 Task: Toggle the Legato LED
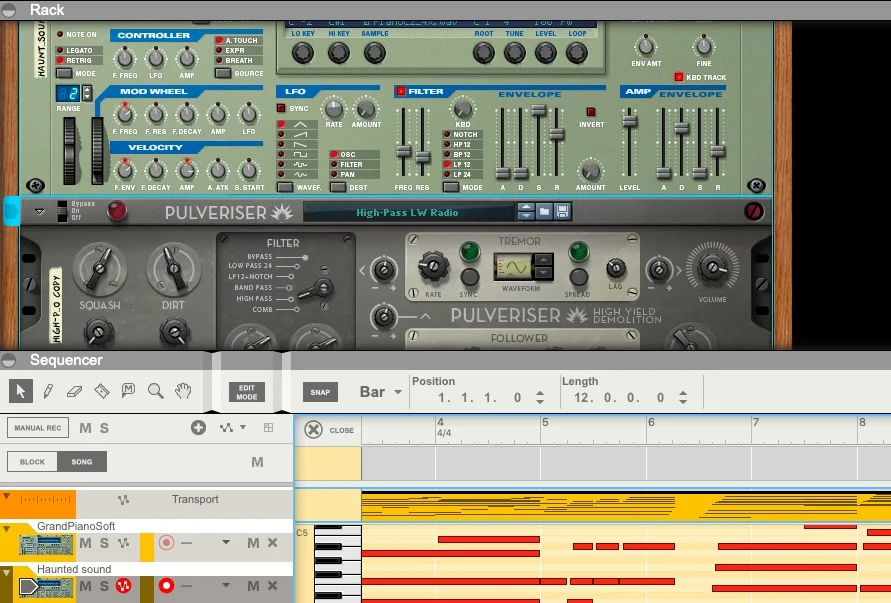pos(60,51)
